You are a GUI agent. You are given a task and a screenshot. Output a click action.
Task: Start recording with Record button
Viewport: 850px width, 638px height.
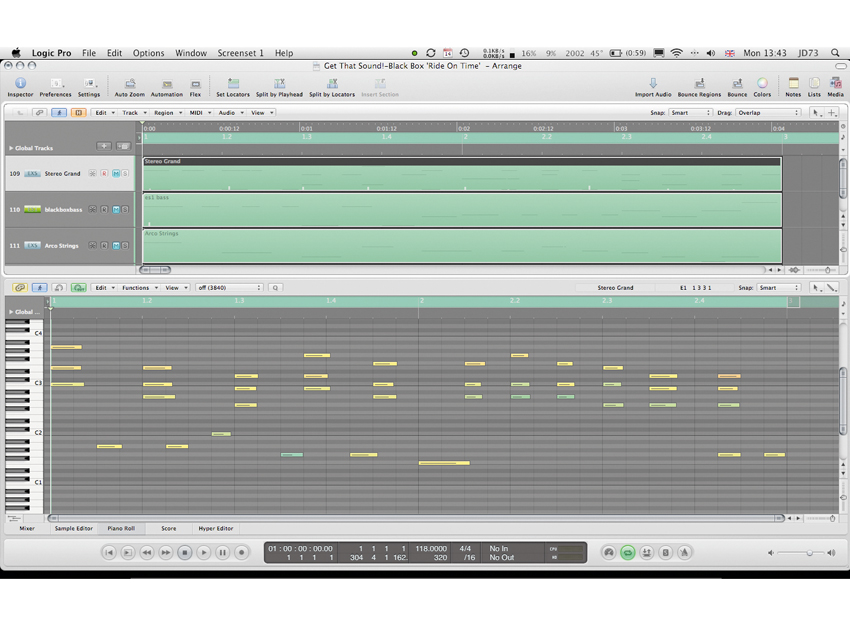[x=241, y=552]
